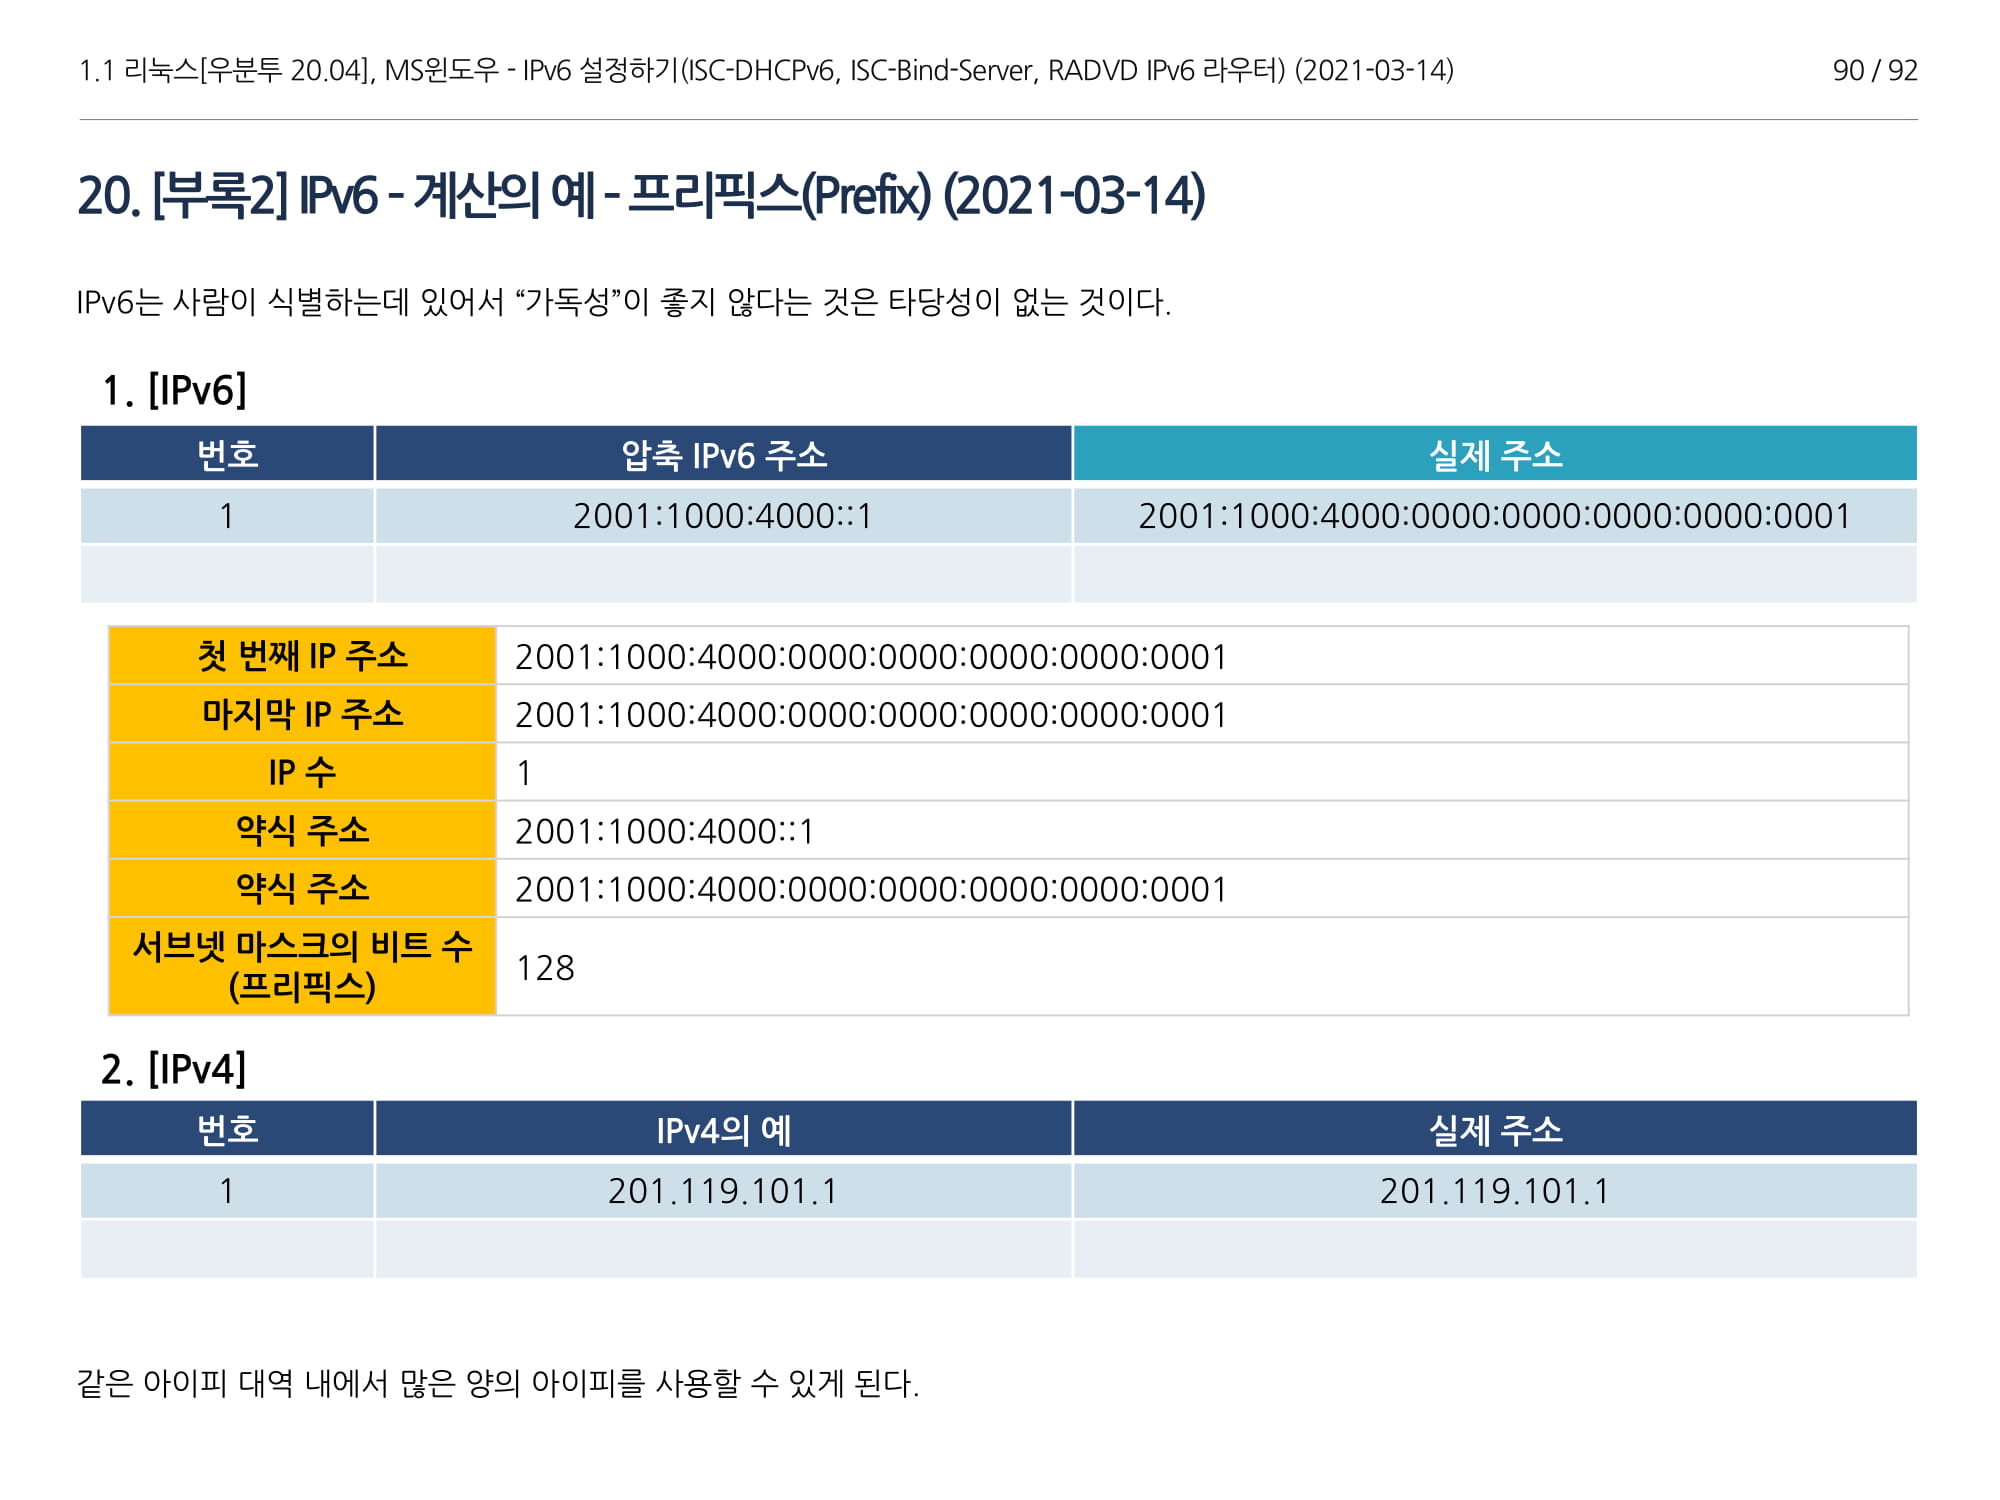Image resolution: width=2000 pixels, height=1500 pixels.
Task: Click the '첫 번째 IP 주소' yellow label cell
Action: 302,656
